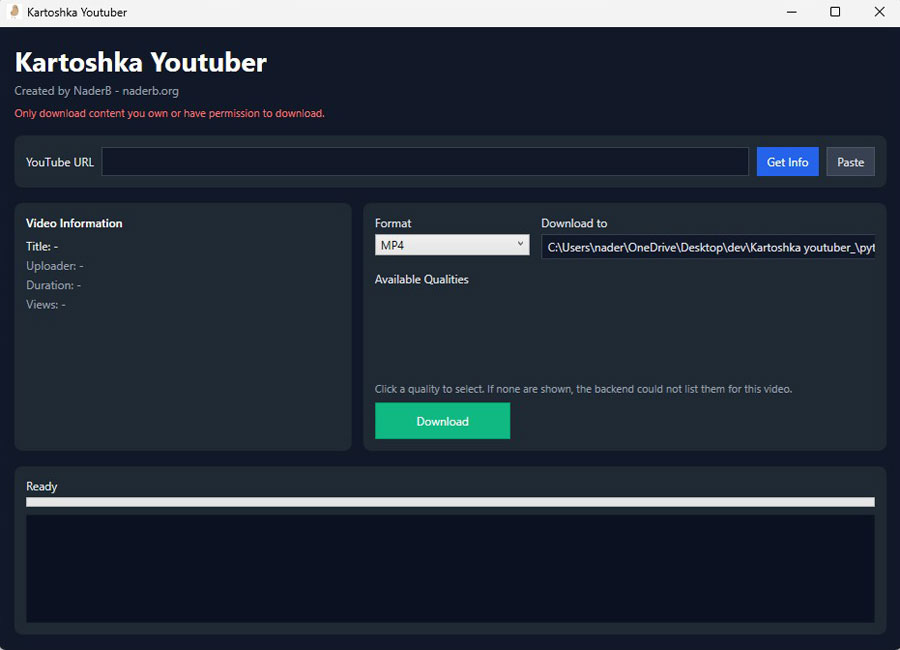Click the Available Qualities label
The width and height of the screenshot is (900, 650).
[424, 279]
